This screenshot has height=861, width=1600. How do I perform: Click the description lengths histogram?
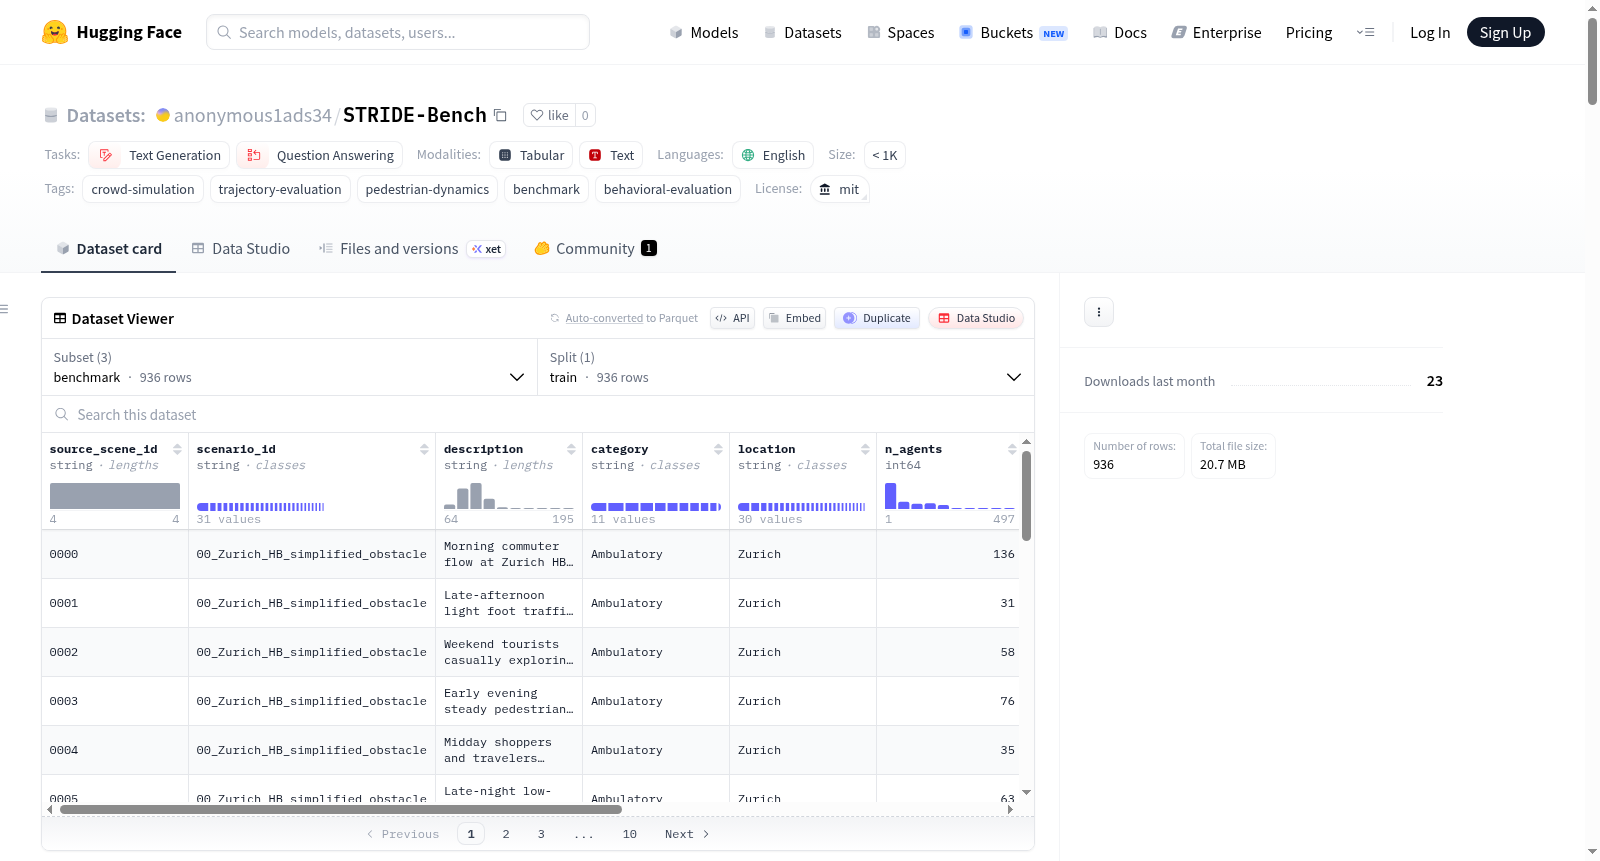tap(509, 496)
